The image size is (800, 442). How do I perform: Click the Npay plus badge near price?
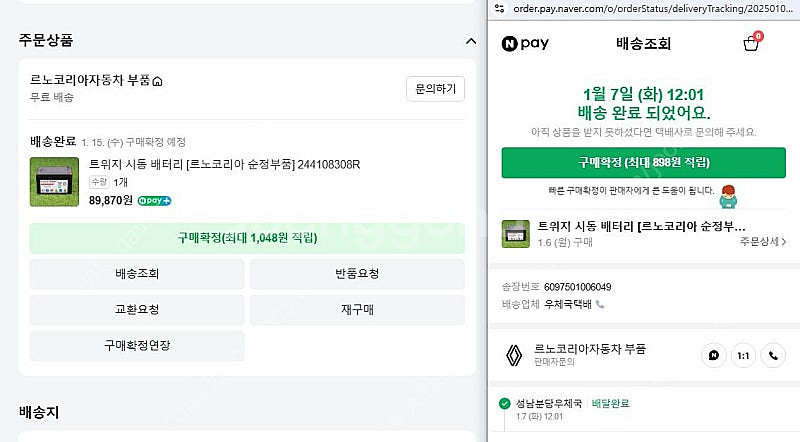click(155, 201)
